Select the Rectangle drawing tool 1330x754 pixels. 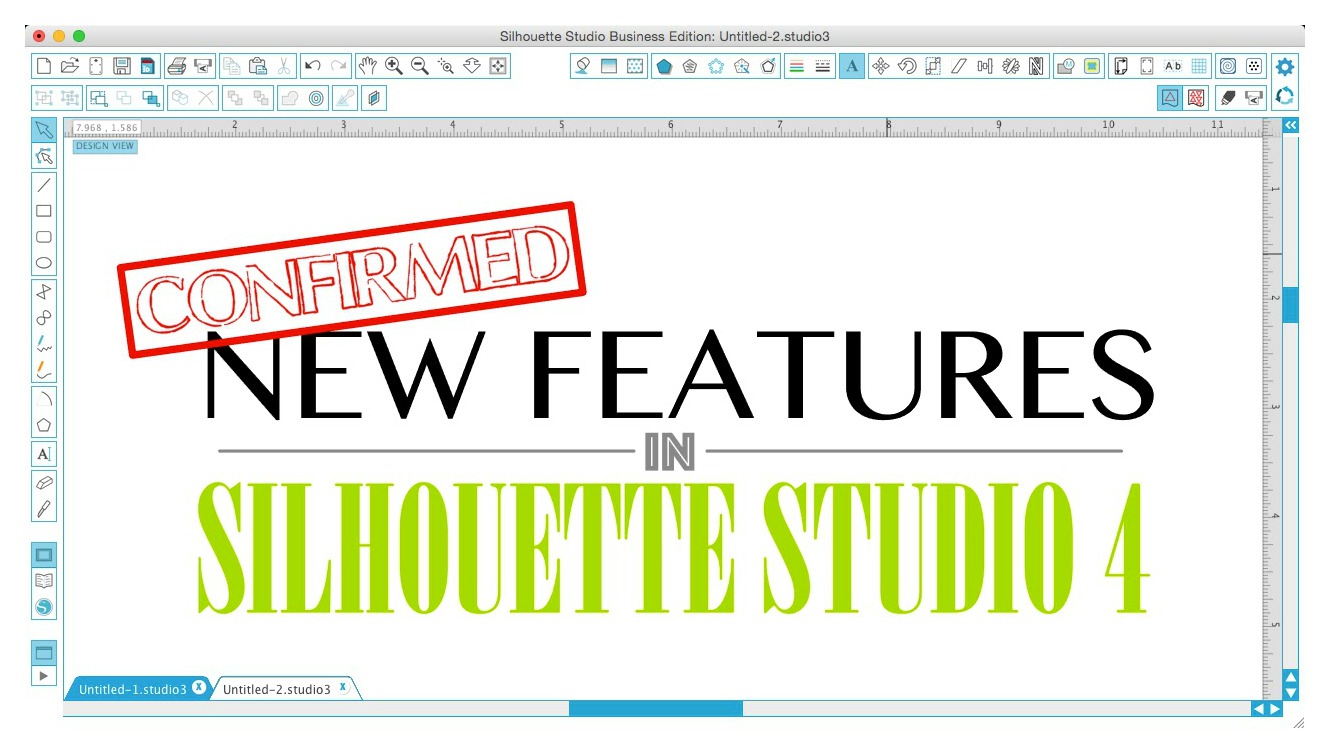(x=44, y=211)
